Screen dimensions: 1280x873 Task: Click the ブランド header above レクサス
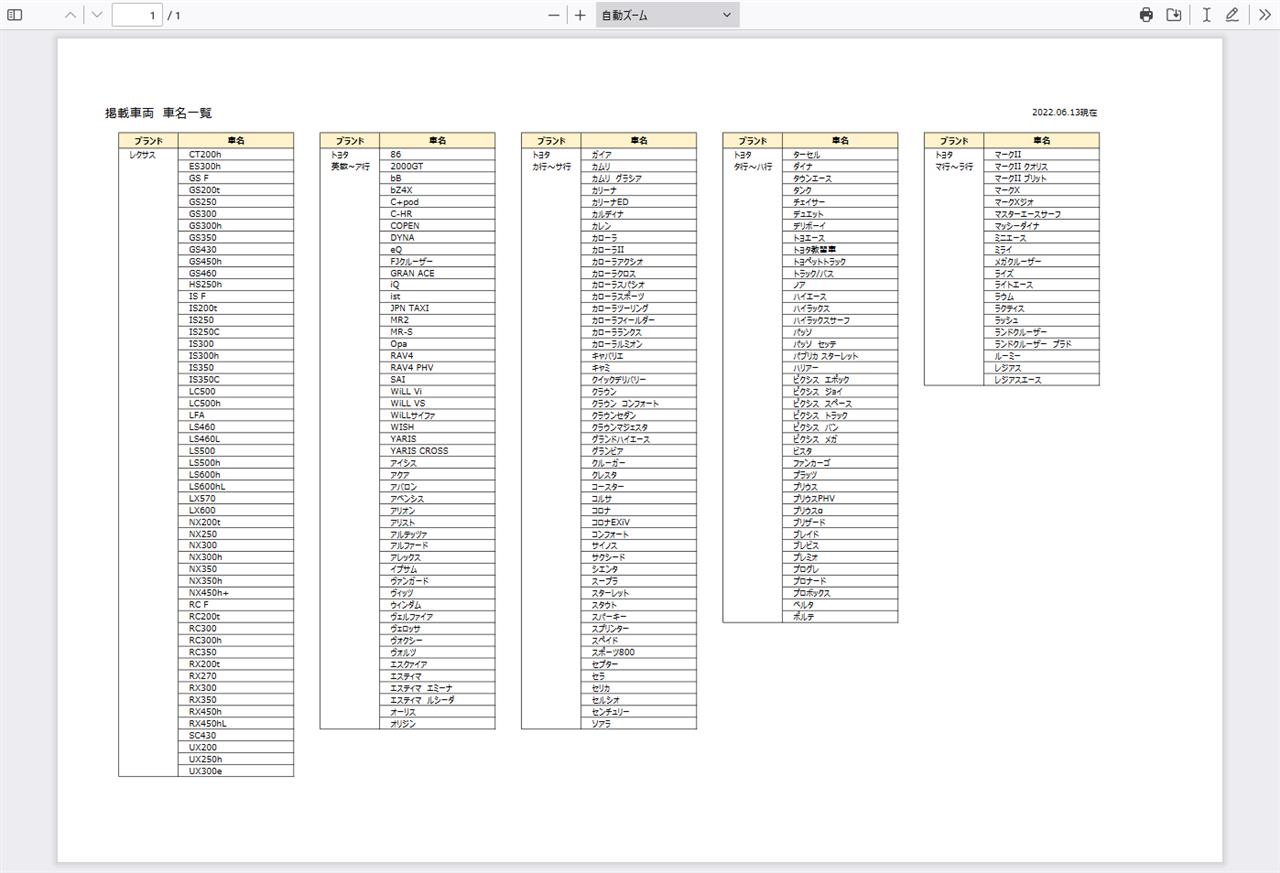pos(149,141)
